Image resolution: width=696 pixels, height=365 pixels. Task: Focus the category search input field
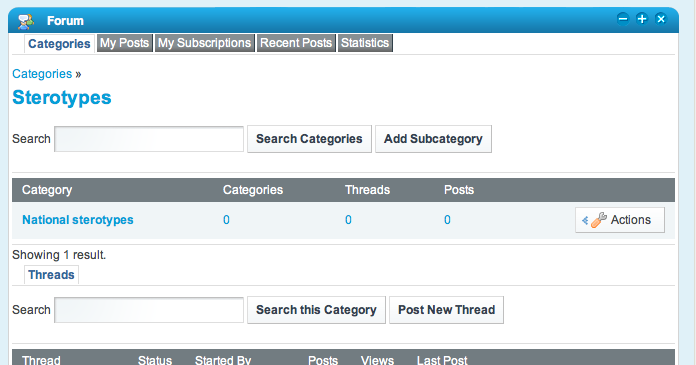tap(149, 139)
